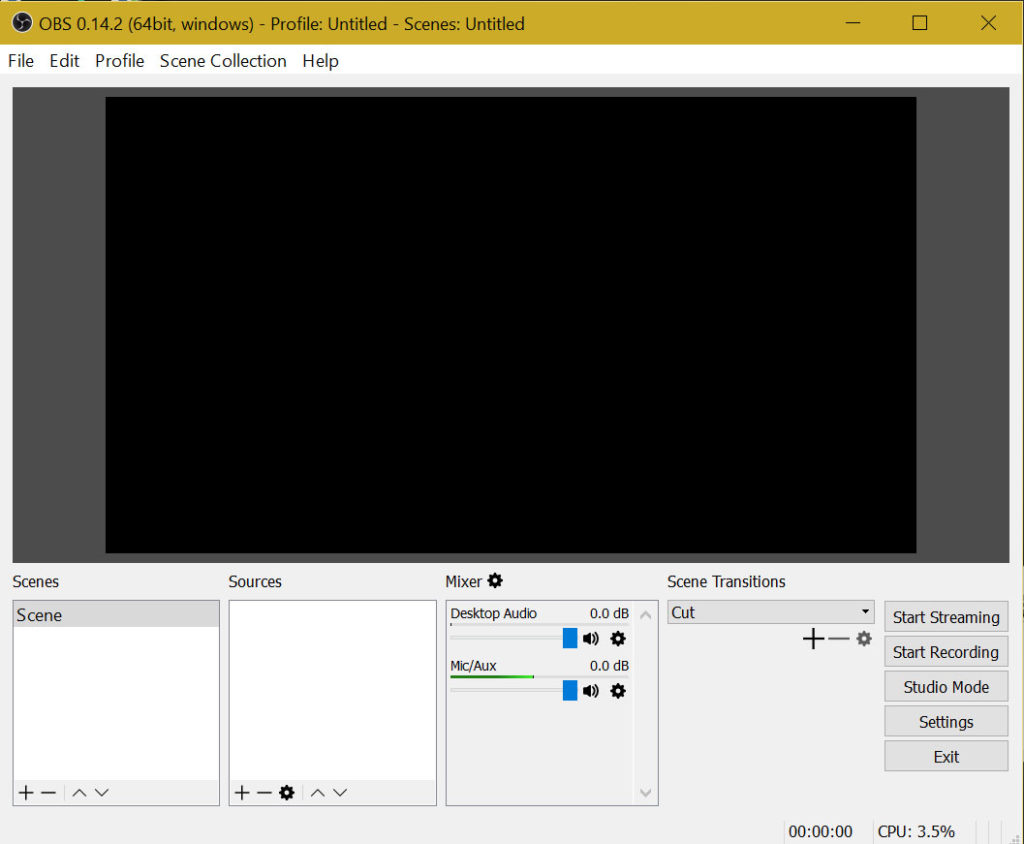Open the Scene Collection menu
The image size is (1024, 844).
(x=223, y=61)
